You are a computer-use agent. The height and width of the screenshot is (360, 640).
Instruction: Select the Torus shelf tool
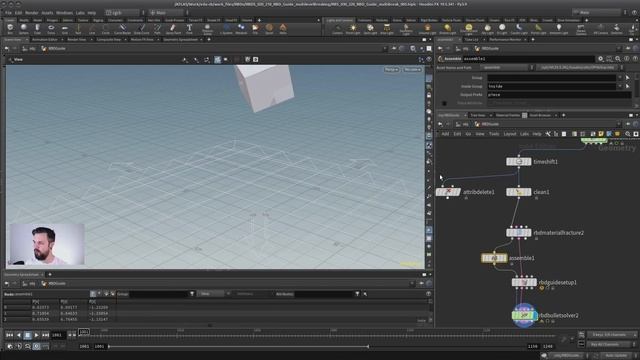click(x=51, y=29)
